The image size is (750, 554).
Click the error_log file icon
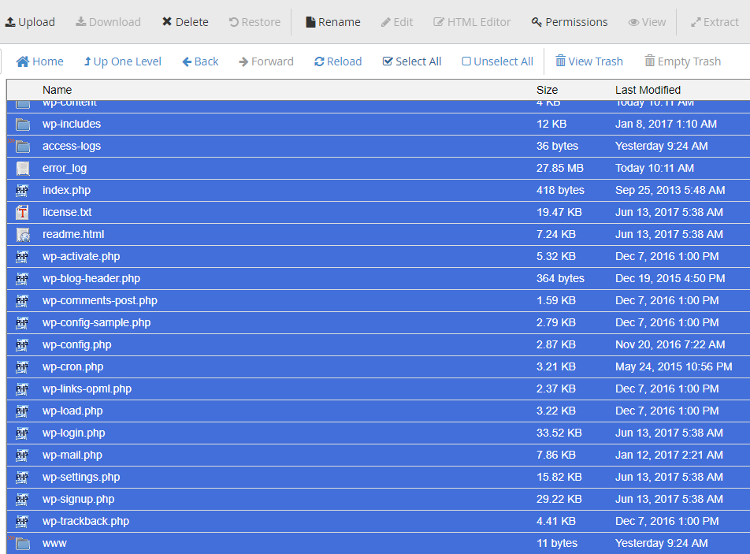22,168
